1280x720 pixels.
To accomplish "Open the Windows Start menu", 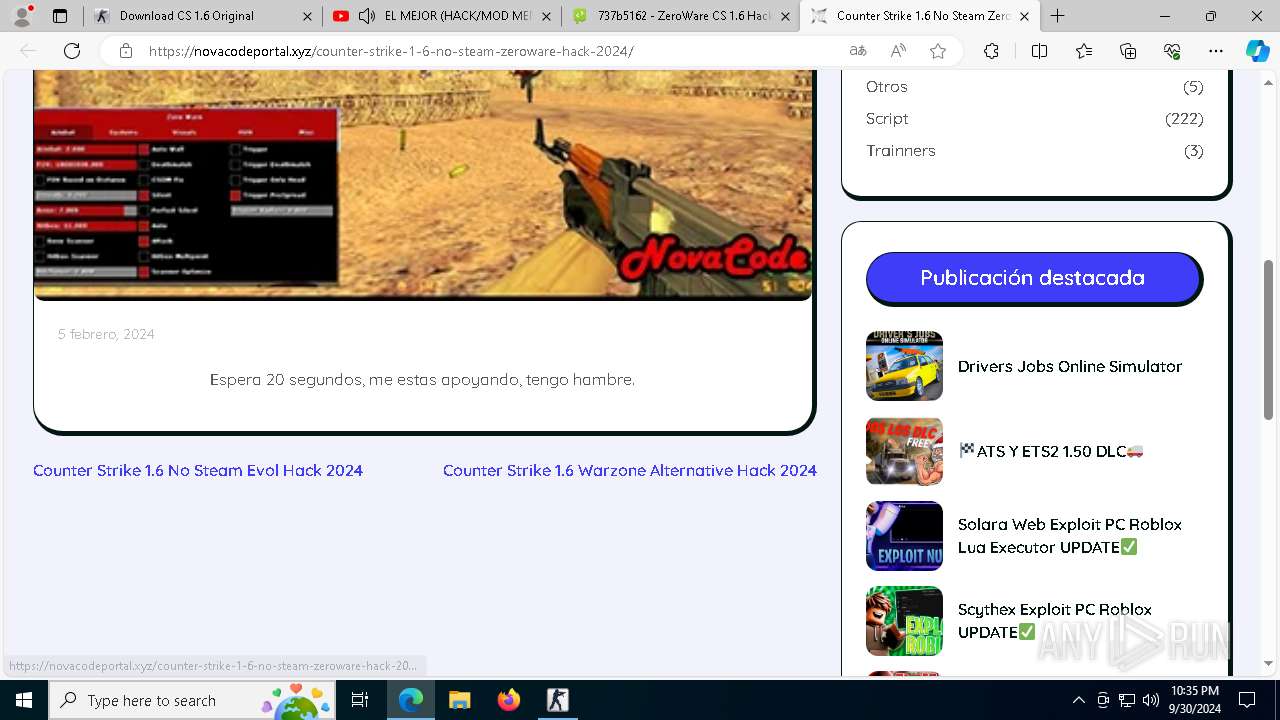I will tap(24, 700).
